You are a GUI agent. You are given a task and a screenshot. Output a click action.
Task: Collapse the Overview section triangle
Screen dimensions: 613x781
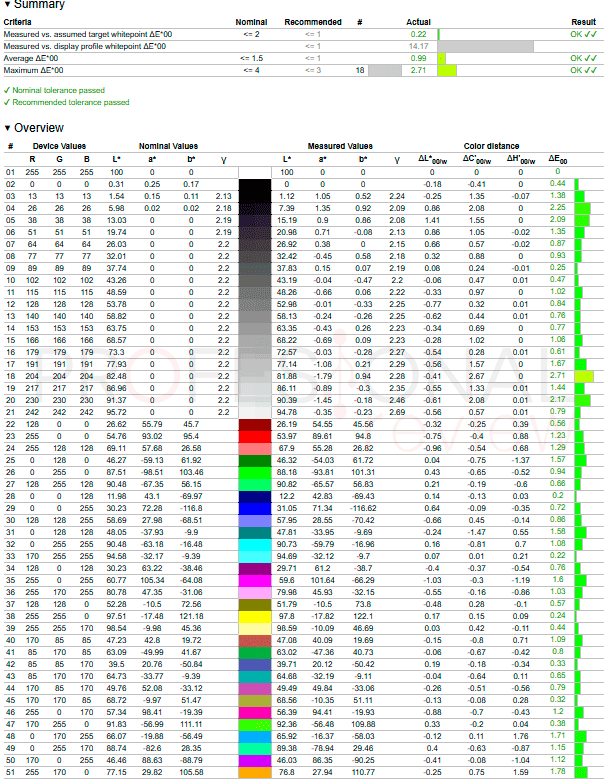(7, 128)
